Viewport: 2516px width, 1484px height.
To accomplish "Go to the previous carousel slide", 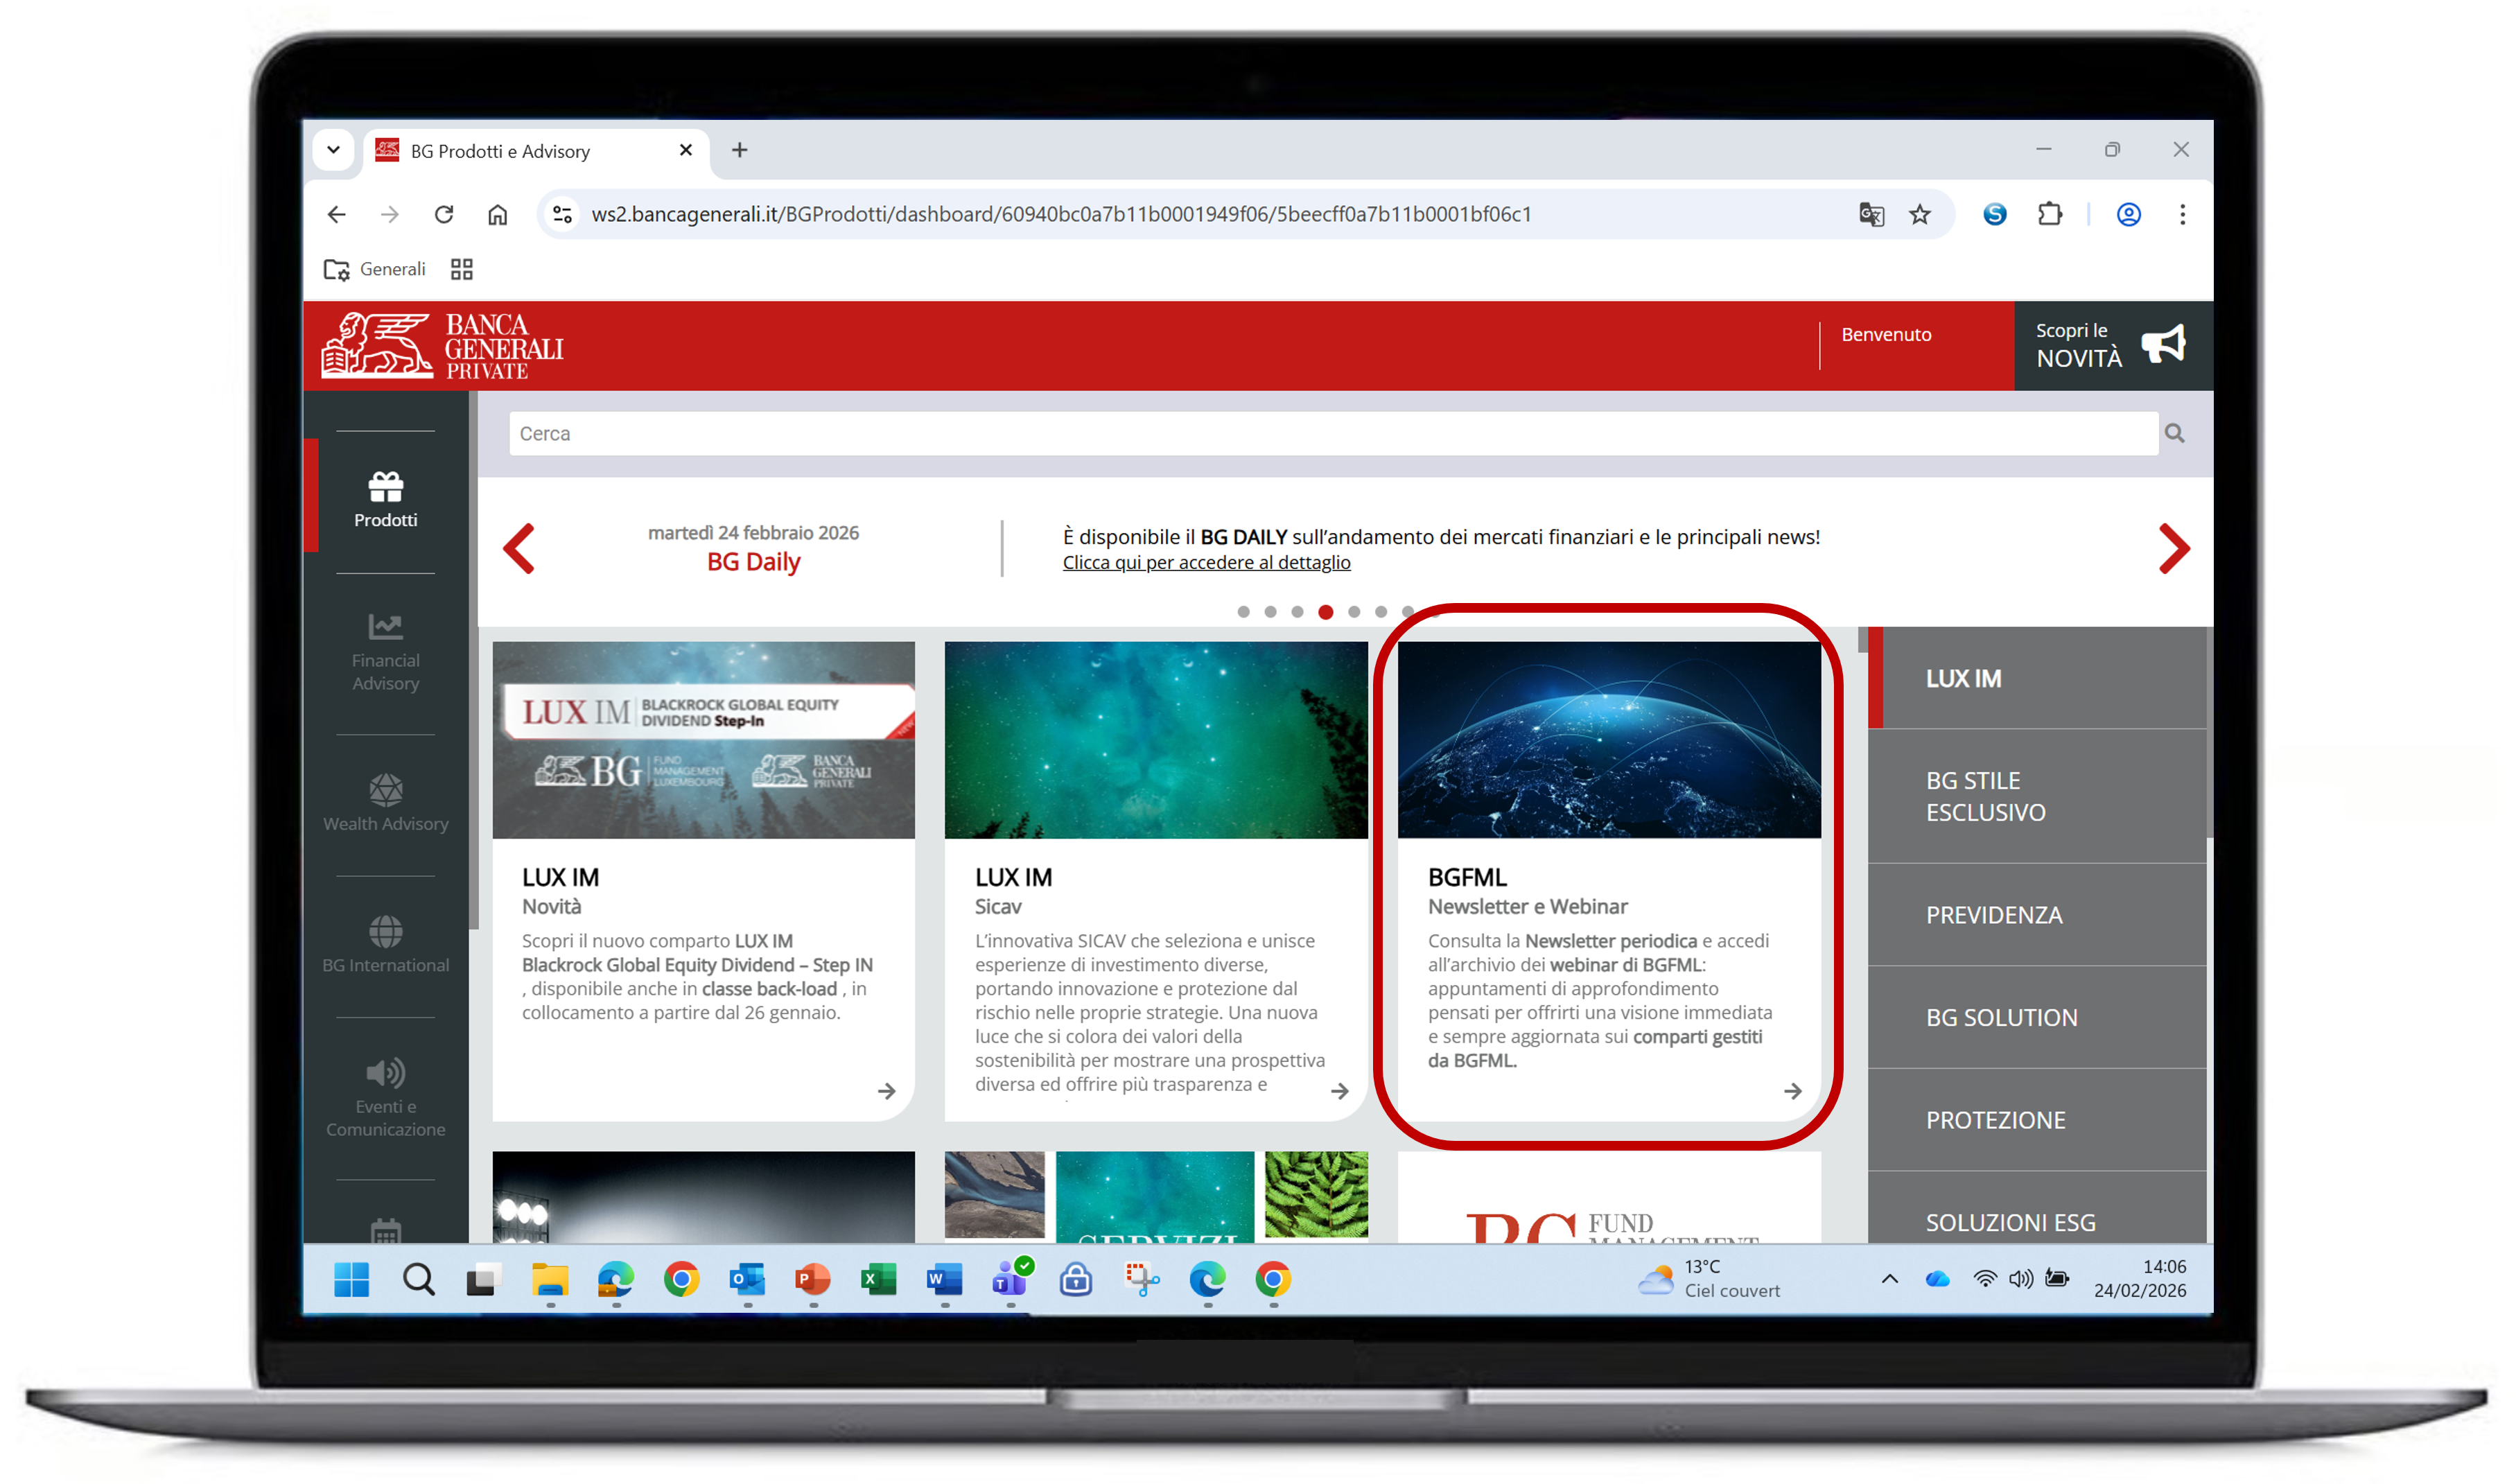I will pos(519,548).
